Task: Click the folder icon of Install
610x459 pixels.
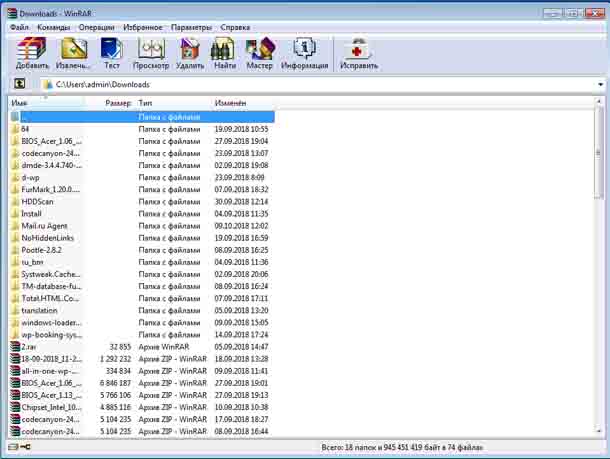Action: click(x=15, y=214)
